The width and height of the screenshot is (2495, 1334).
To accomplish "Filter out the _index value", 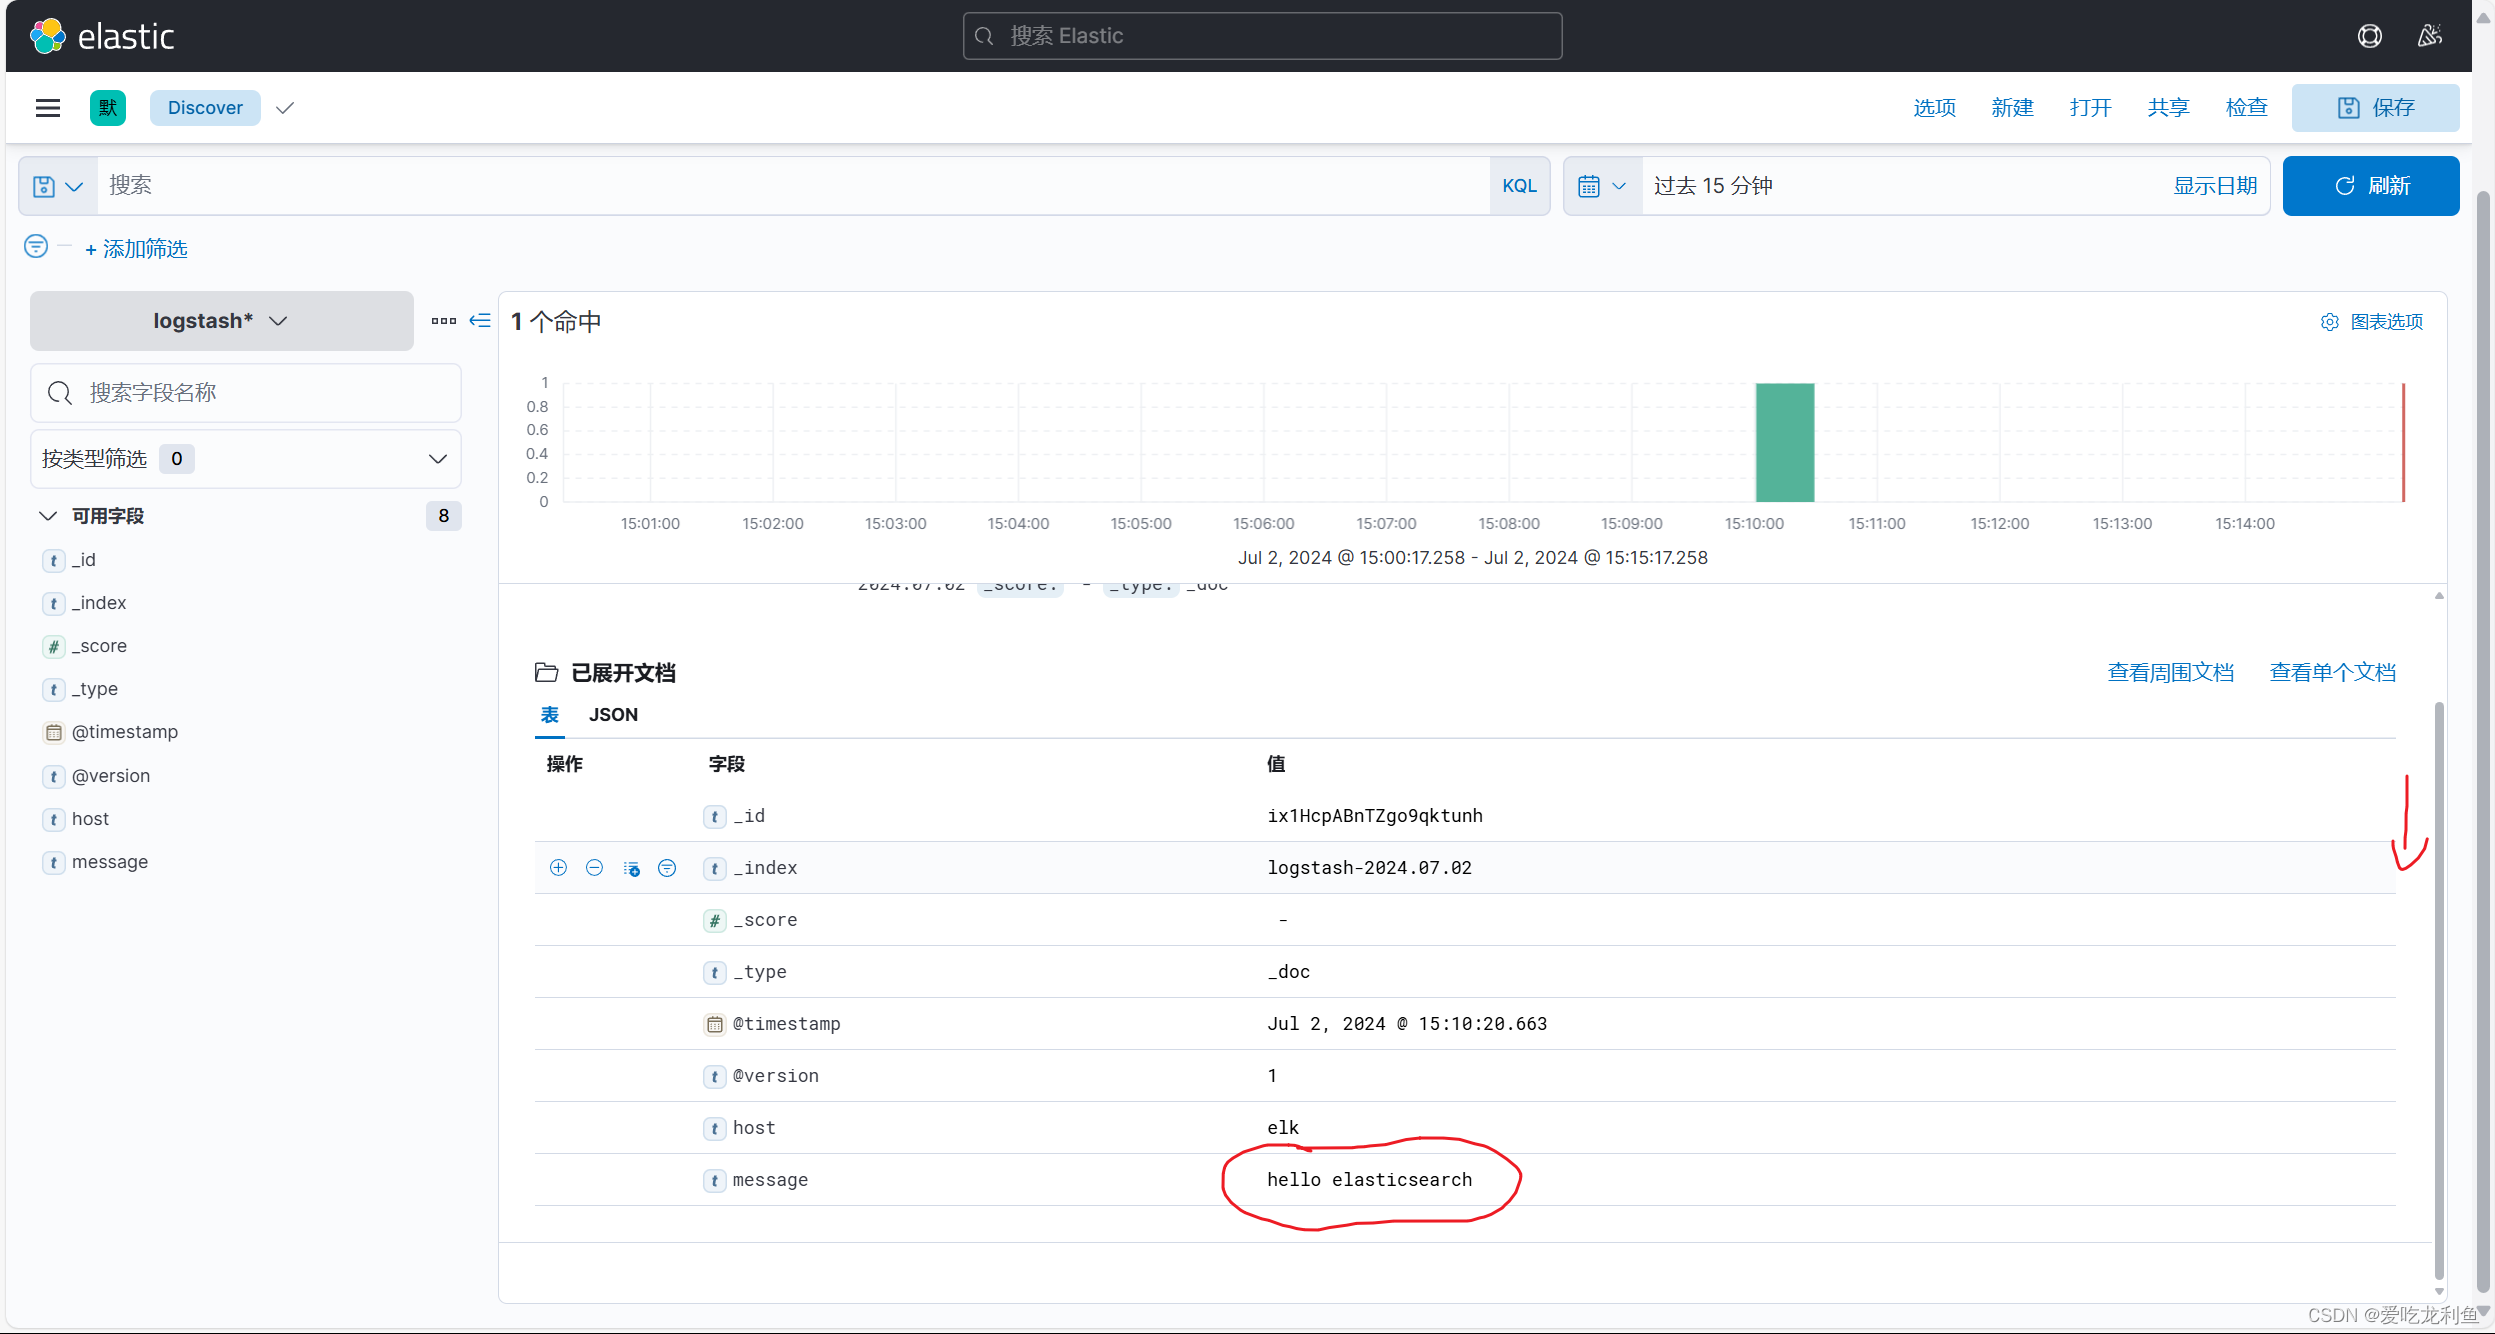I will coord(594,868).
